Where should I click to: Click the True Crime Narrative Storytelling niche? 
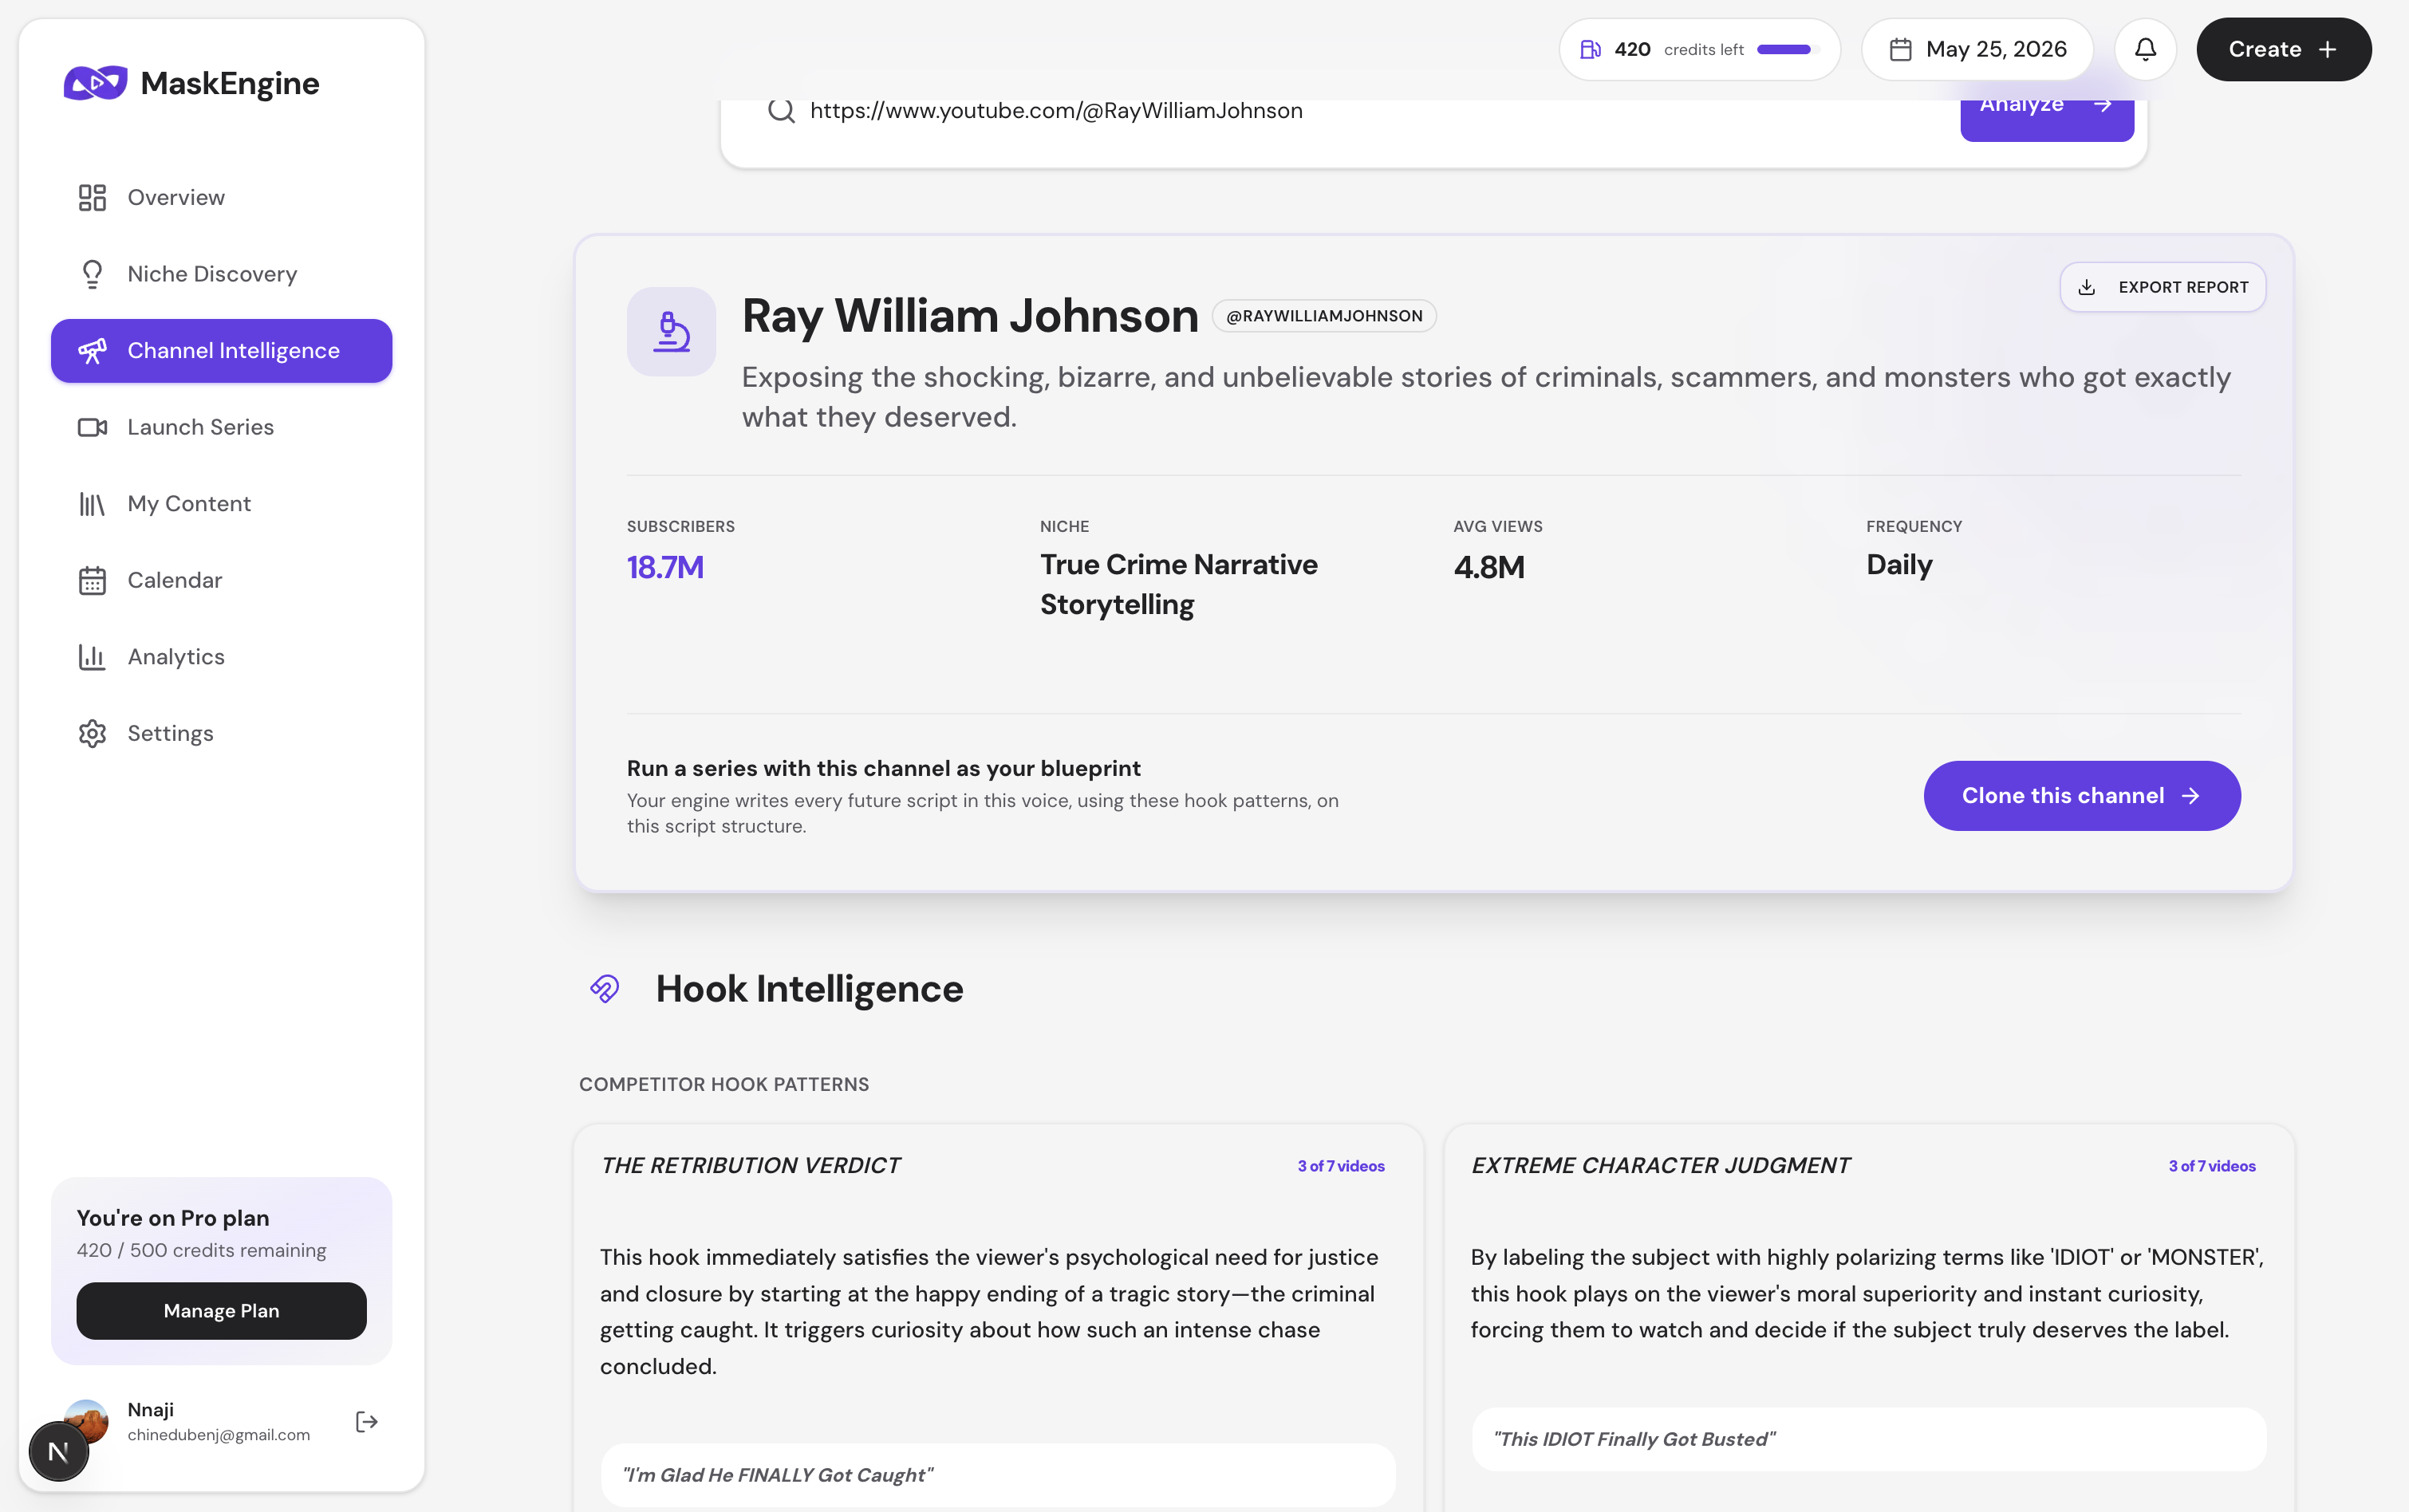(x=1179, y=585)
